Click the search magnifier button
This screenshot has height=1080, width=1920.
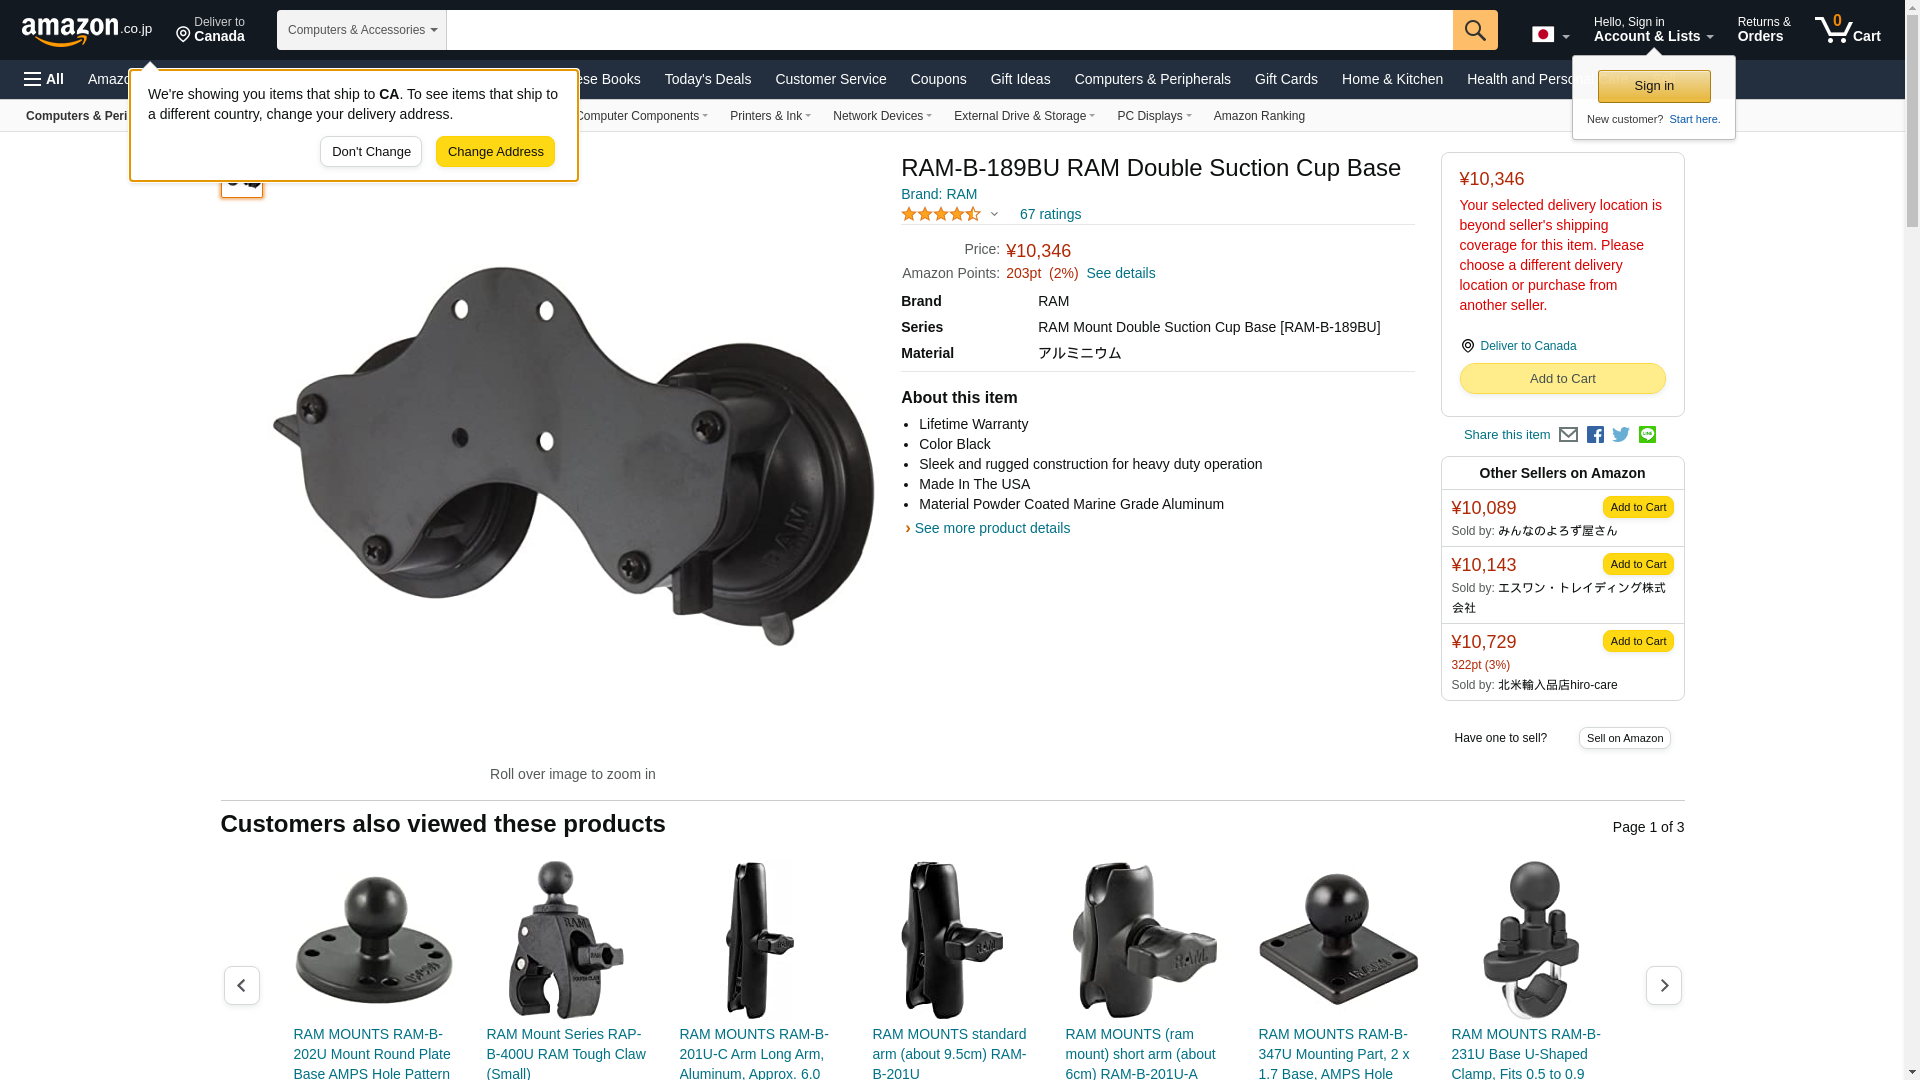click(x=1475, y=30)
